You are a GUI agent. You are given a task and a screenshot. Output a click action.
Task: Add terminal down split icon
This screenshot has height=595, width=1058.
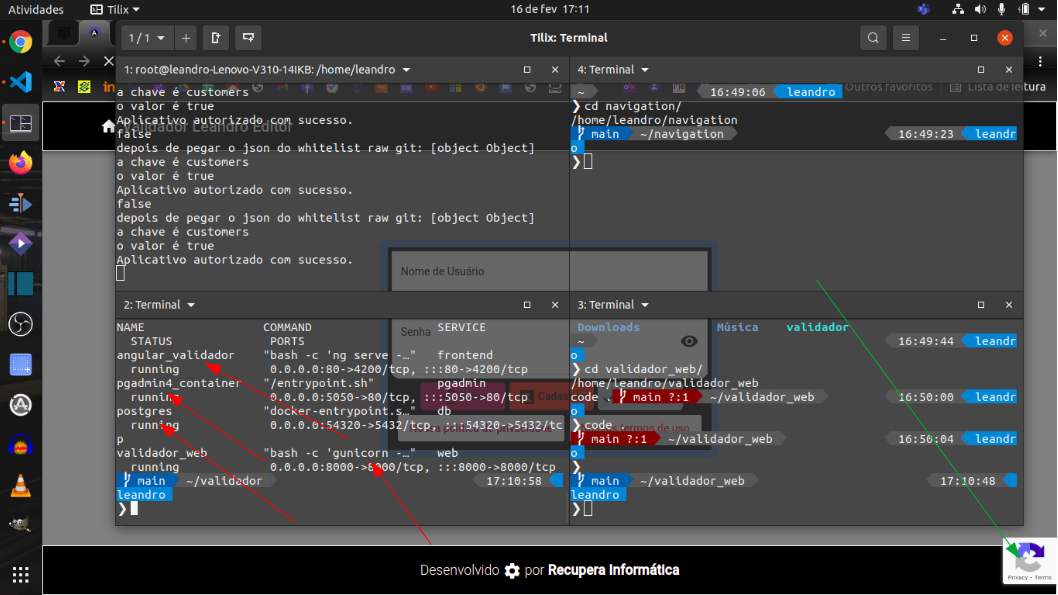pyautogui.click(x=248, y=38)
